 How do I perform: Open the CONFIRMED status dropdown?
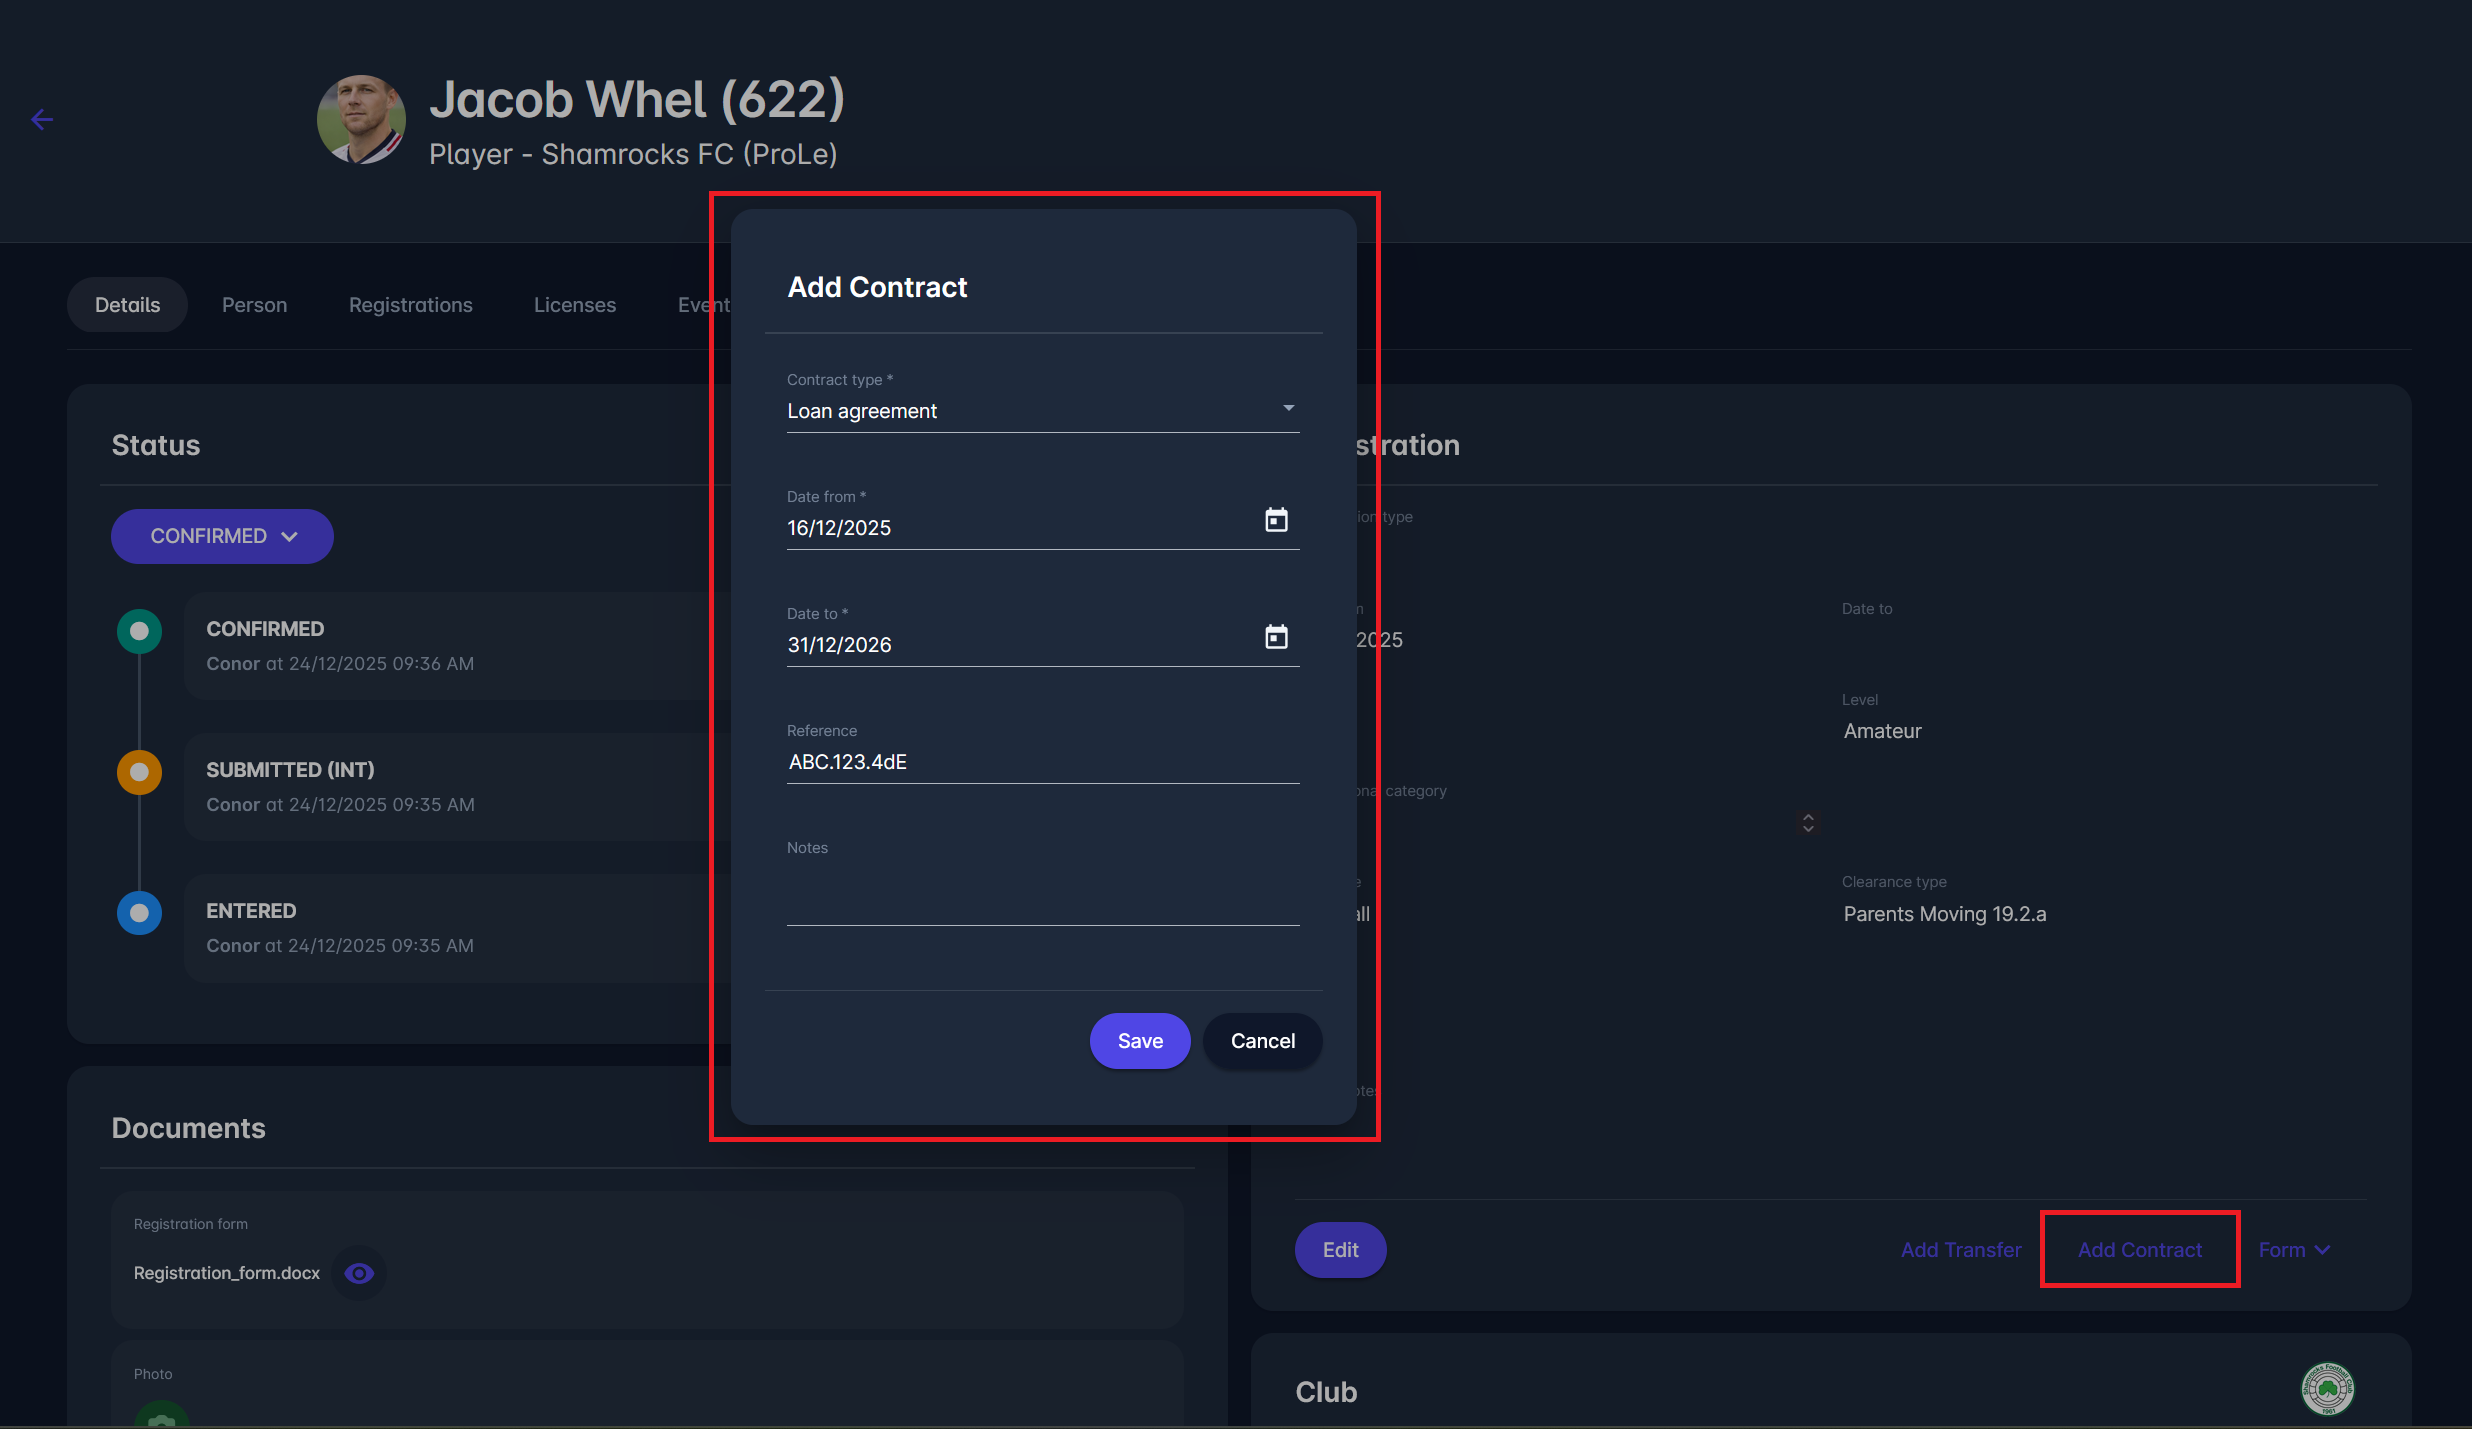click(x=222, y=536)
